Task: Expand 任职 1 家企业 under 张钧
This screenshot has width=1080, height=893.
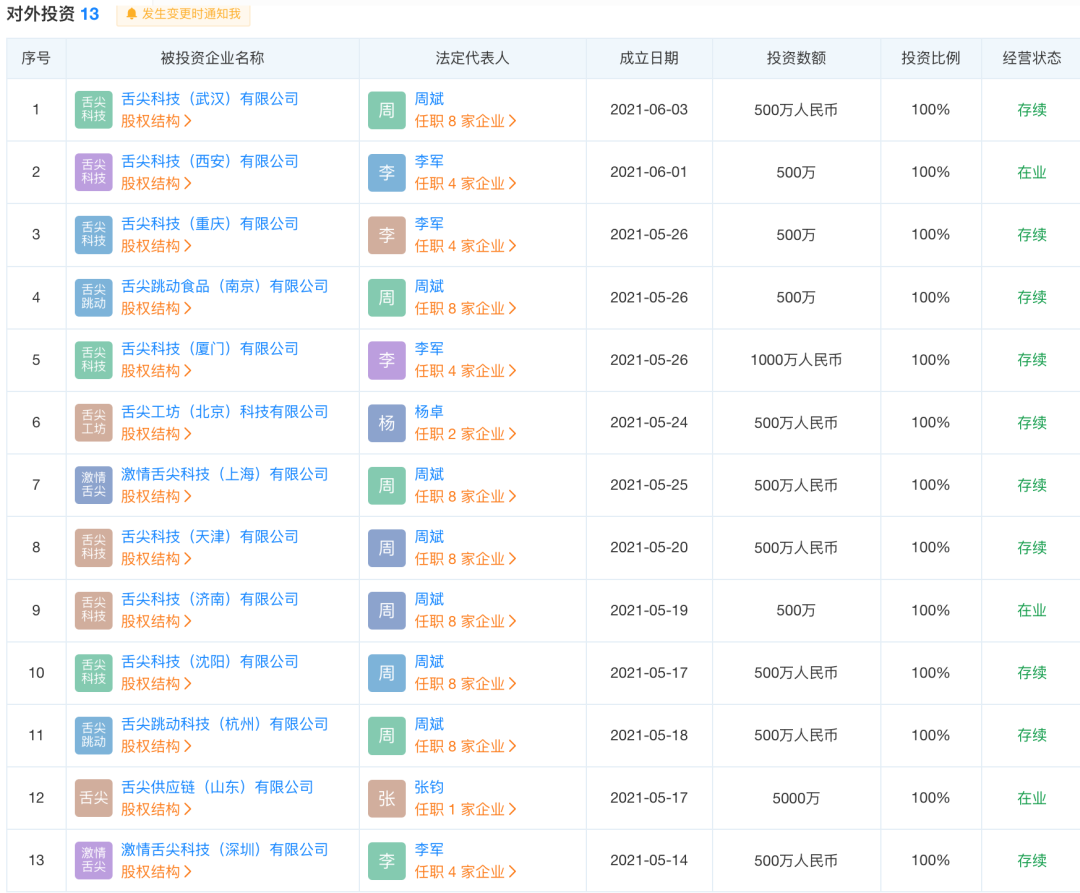Action: point(463,809)
